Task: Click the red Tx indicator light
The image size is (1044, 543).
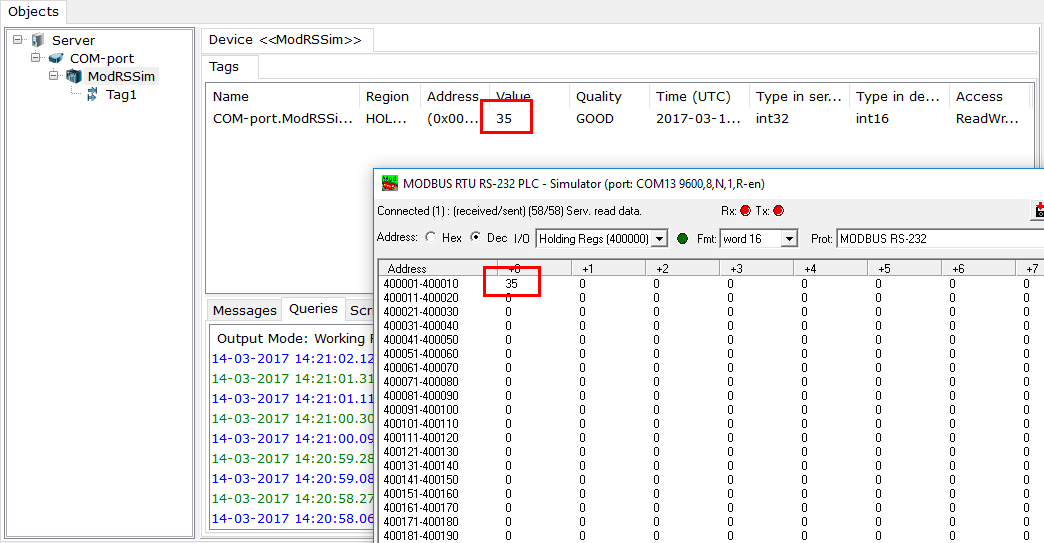Action: (778, 211)
